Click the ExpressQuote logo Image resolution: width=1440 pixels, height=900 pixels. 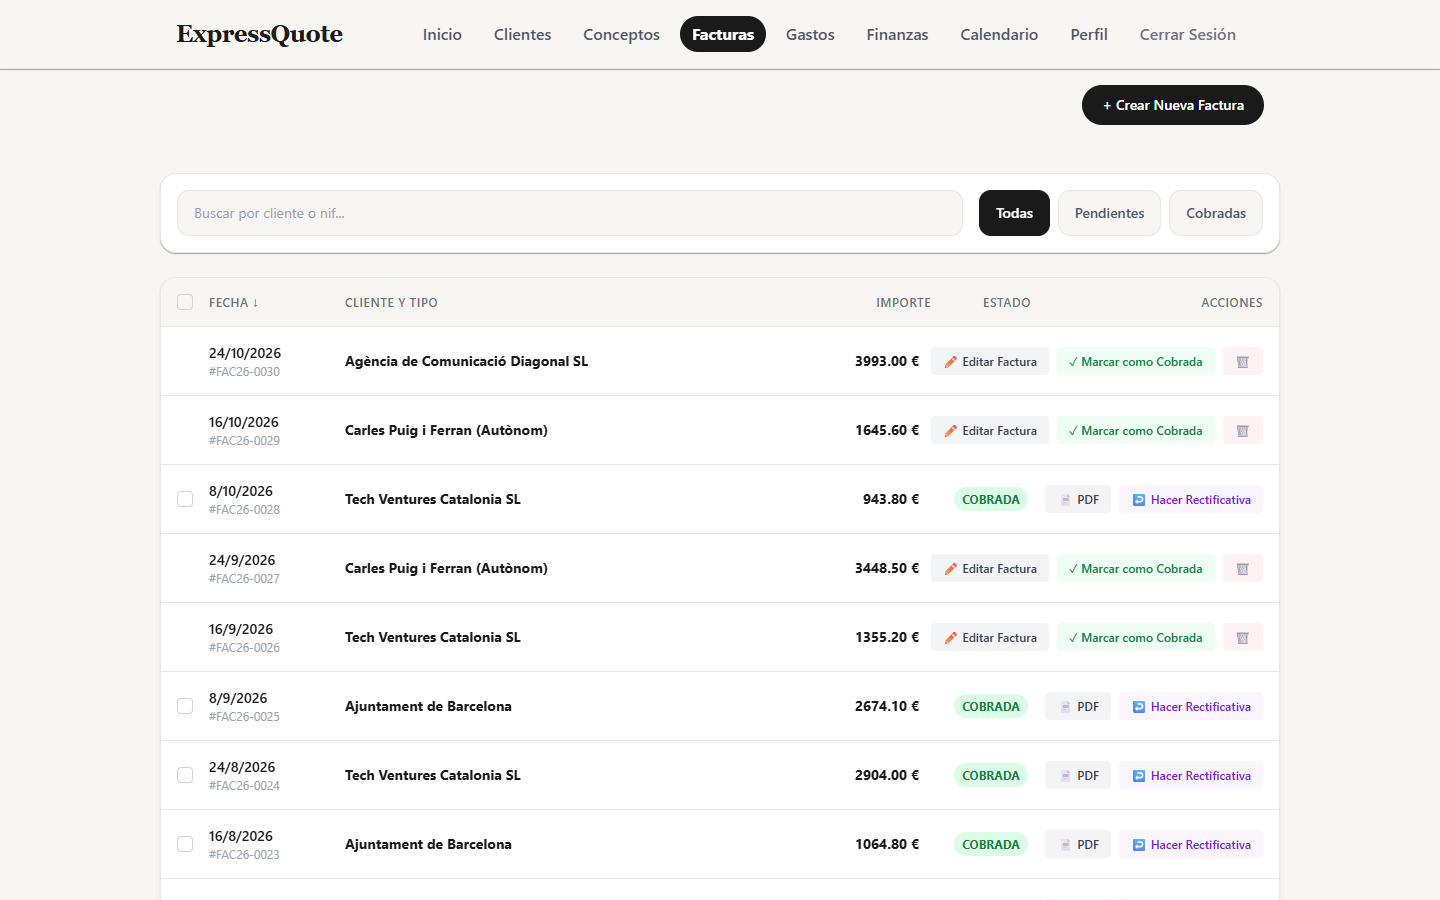tap(260, 34)
